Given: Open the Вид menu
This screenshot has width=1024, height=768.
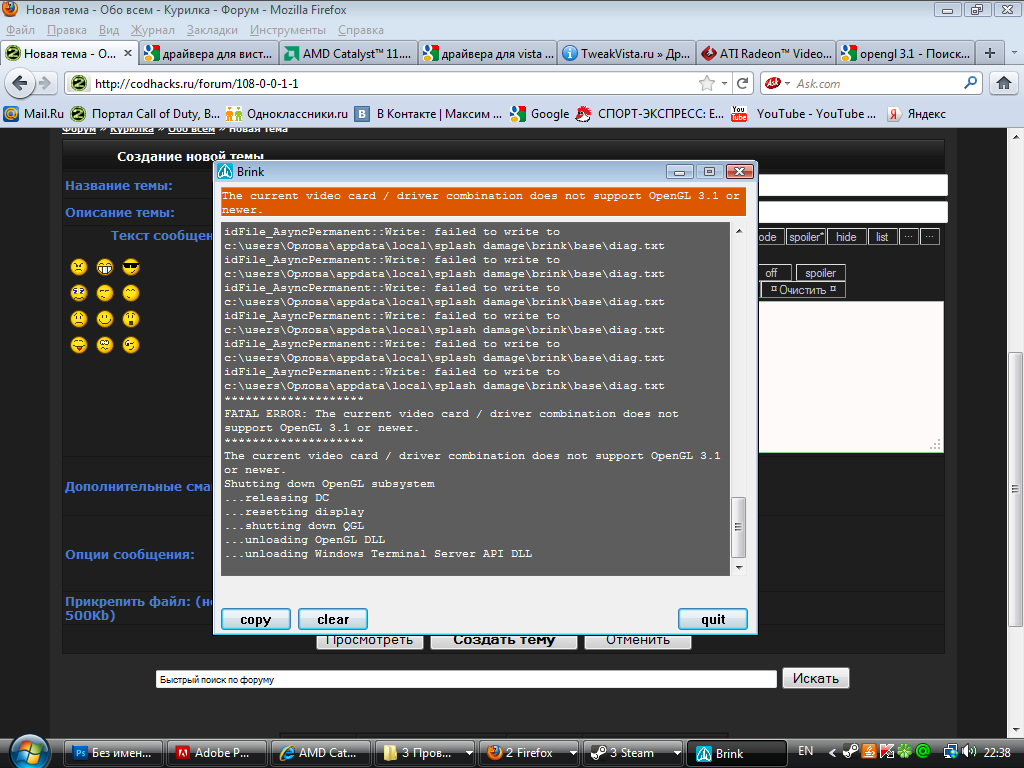Looking at the screenshot, I should tap(109, 30).
